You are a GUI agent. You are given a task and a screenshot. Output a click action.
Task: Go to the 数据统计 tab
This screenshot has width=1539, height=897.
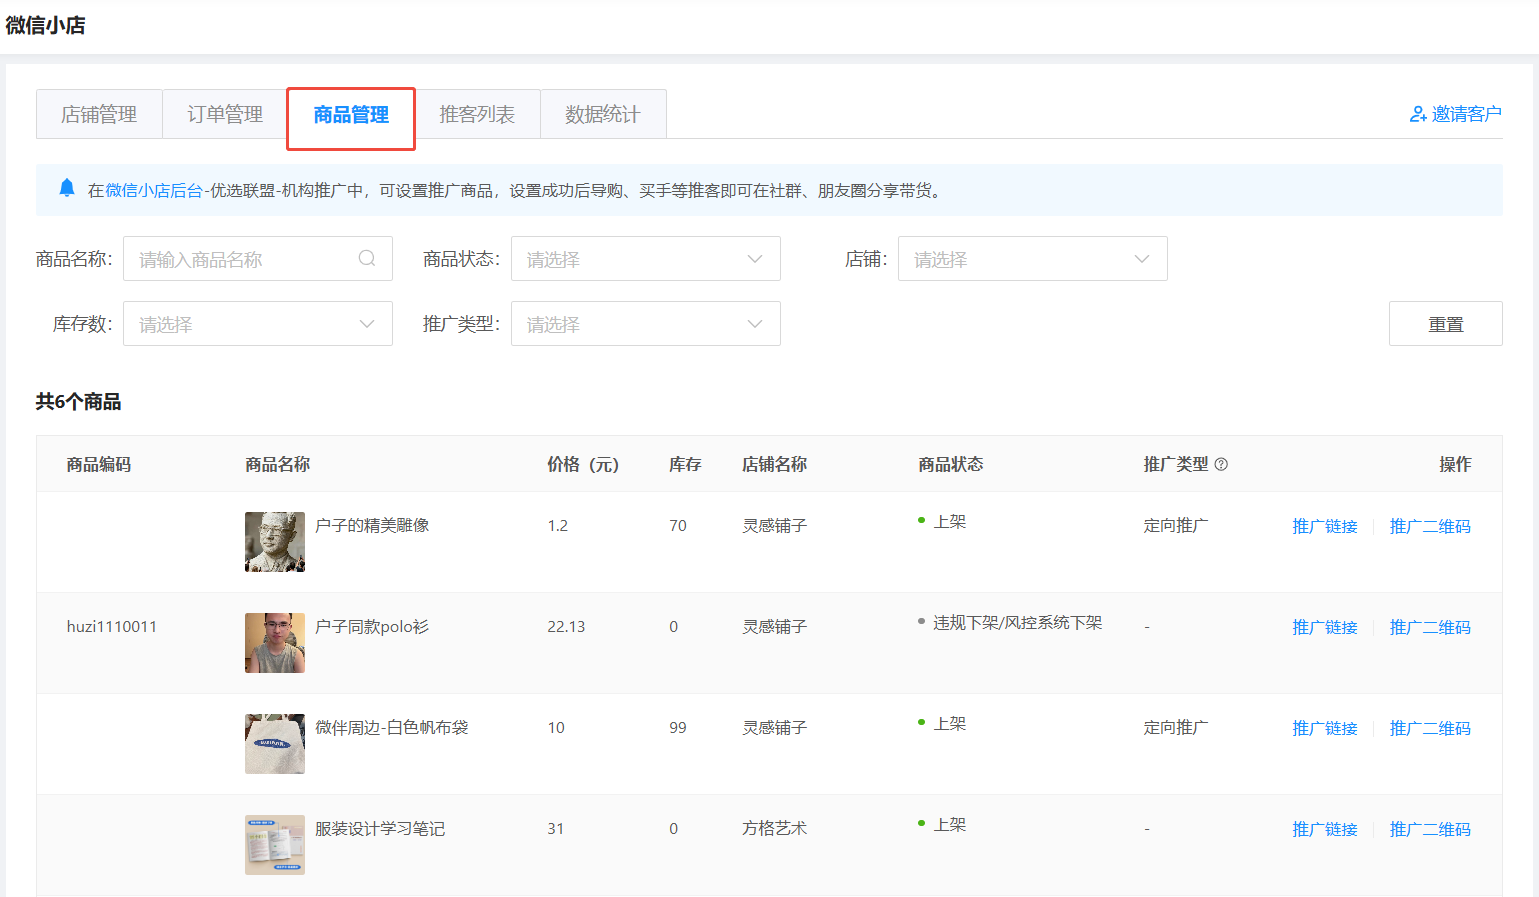(x=602, y=114)
